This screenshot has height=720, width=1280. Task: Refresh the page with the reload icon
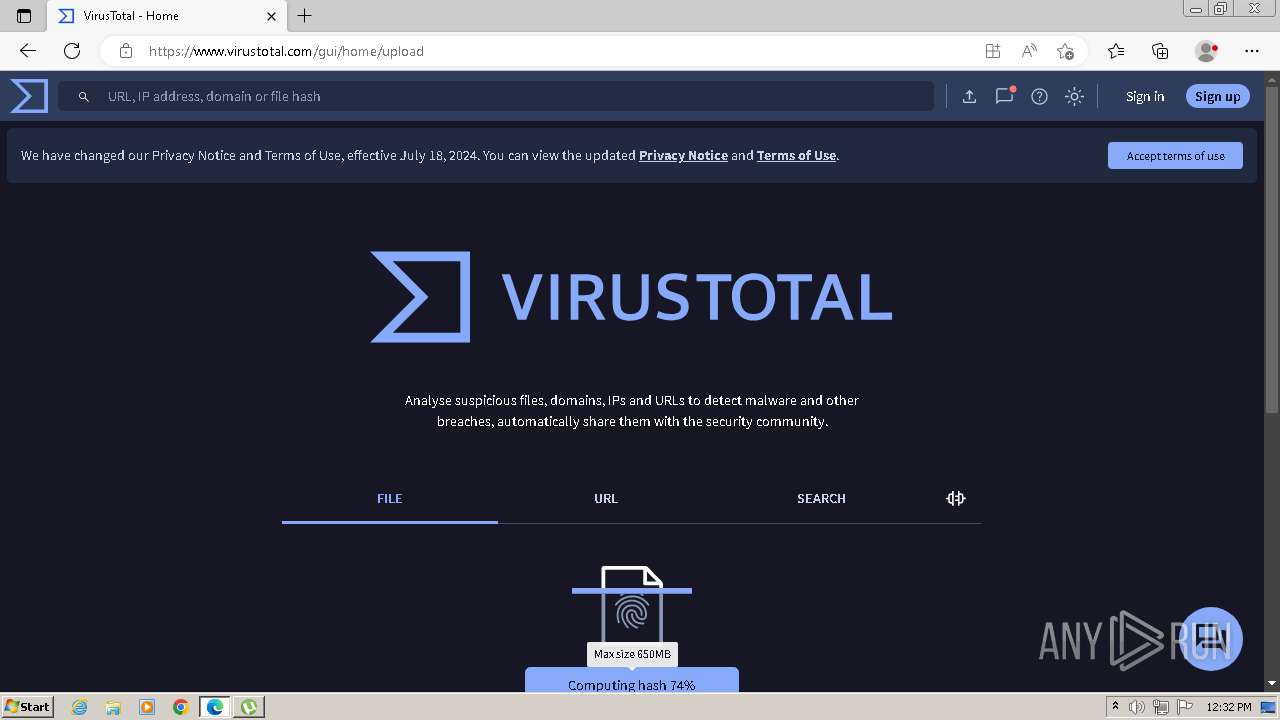(72, 51)
